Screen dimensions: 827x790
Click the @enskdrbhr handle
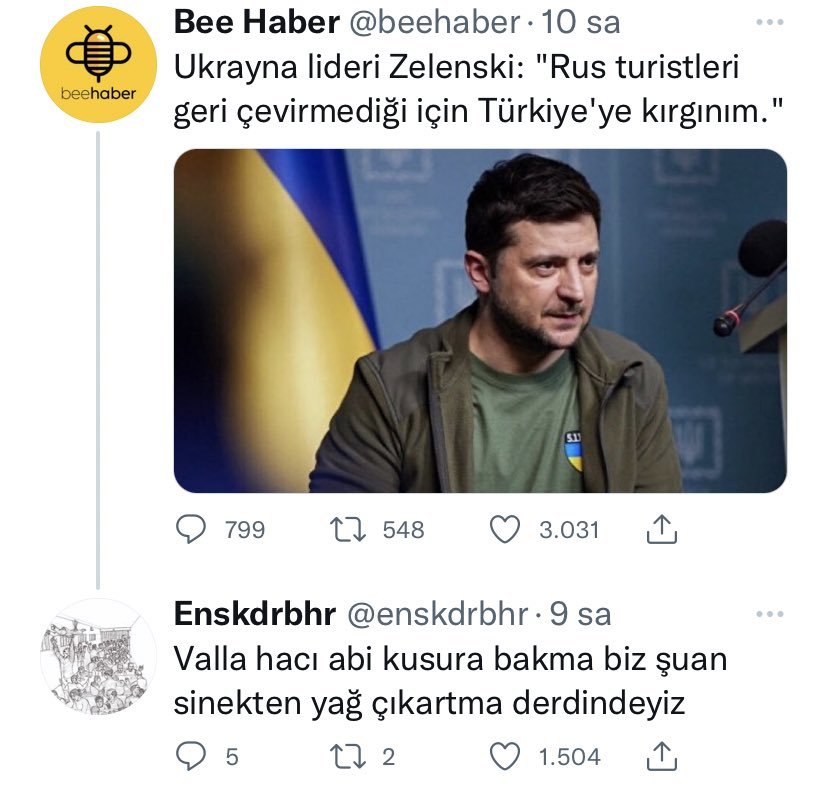point(439,613)
